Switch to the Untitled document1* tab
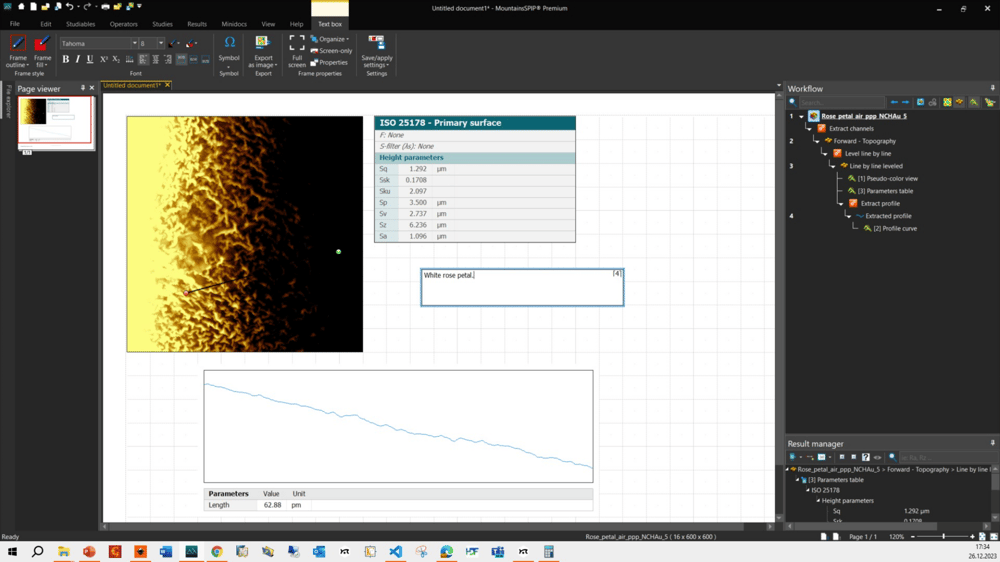This screenshot has height=562, width=1000. pos(132,85)
